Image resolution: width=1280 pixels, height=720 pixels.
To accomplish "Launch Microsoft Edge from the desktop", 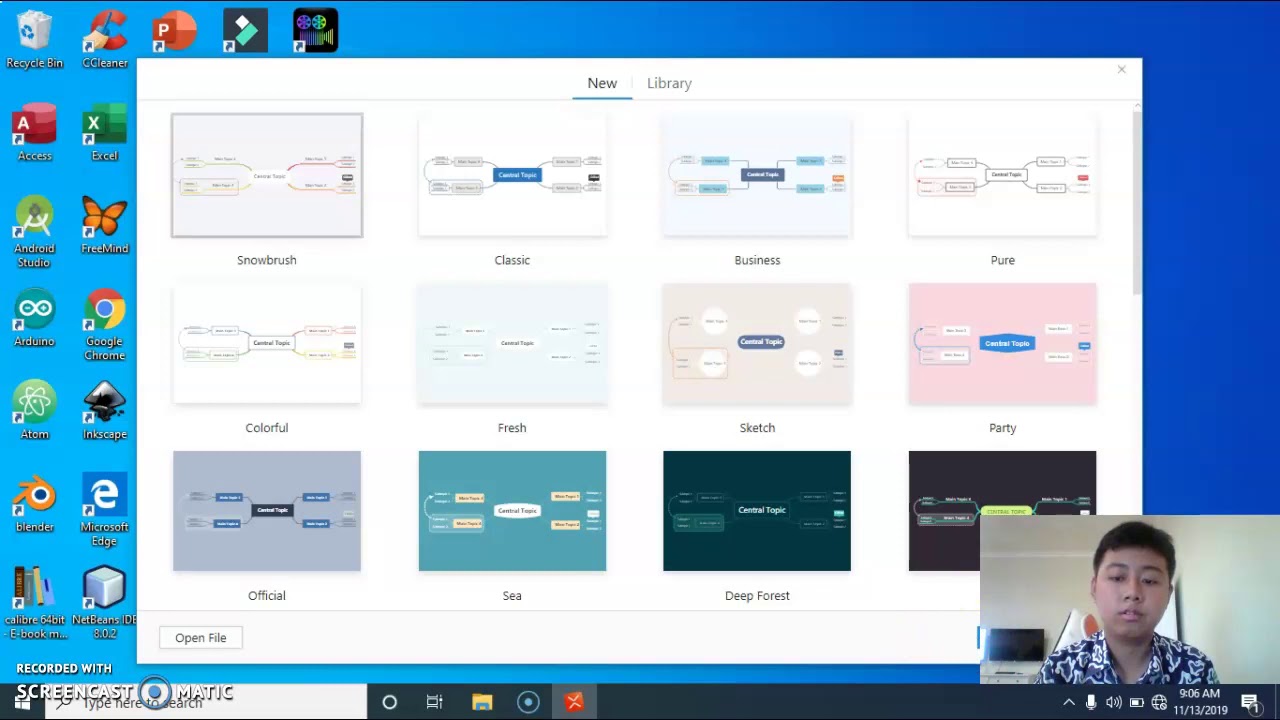I will pyautogui.click(x=105, y=512).
